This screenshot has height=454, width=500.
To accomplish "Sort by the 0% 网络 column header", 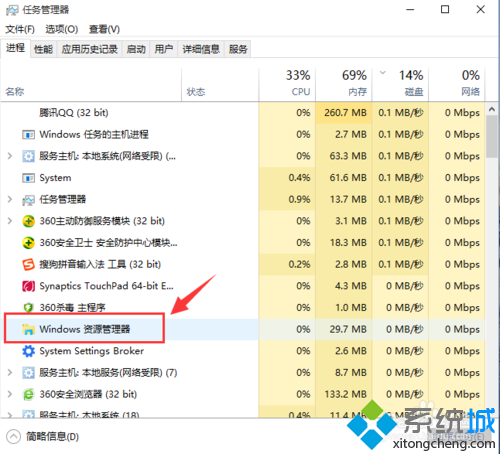I will tap(457, 85).
